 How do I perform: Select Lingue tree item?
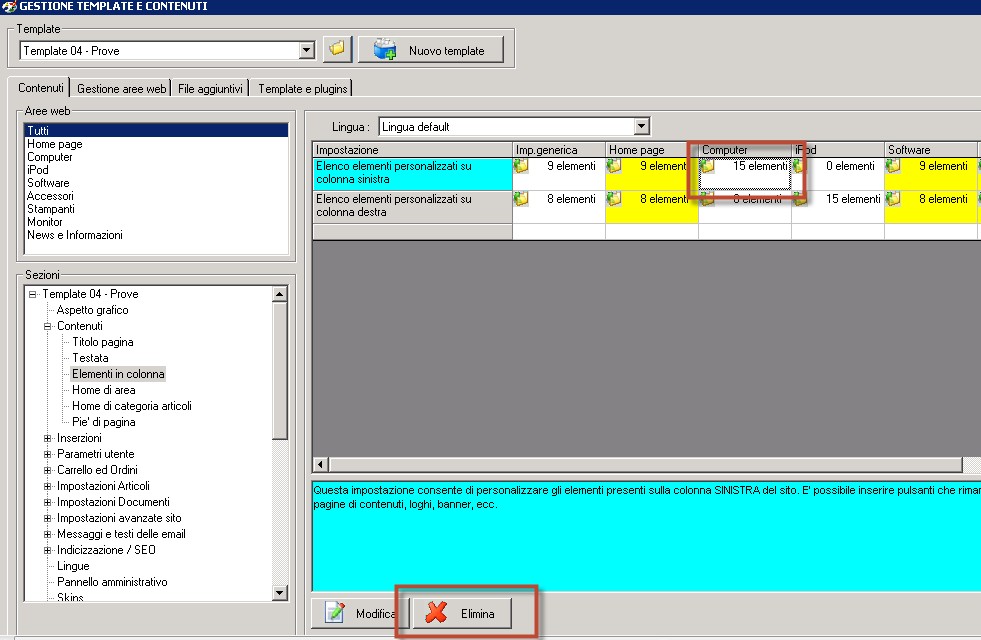(x=73, y=566)
